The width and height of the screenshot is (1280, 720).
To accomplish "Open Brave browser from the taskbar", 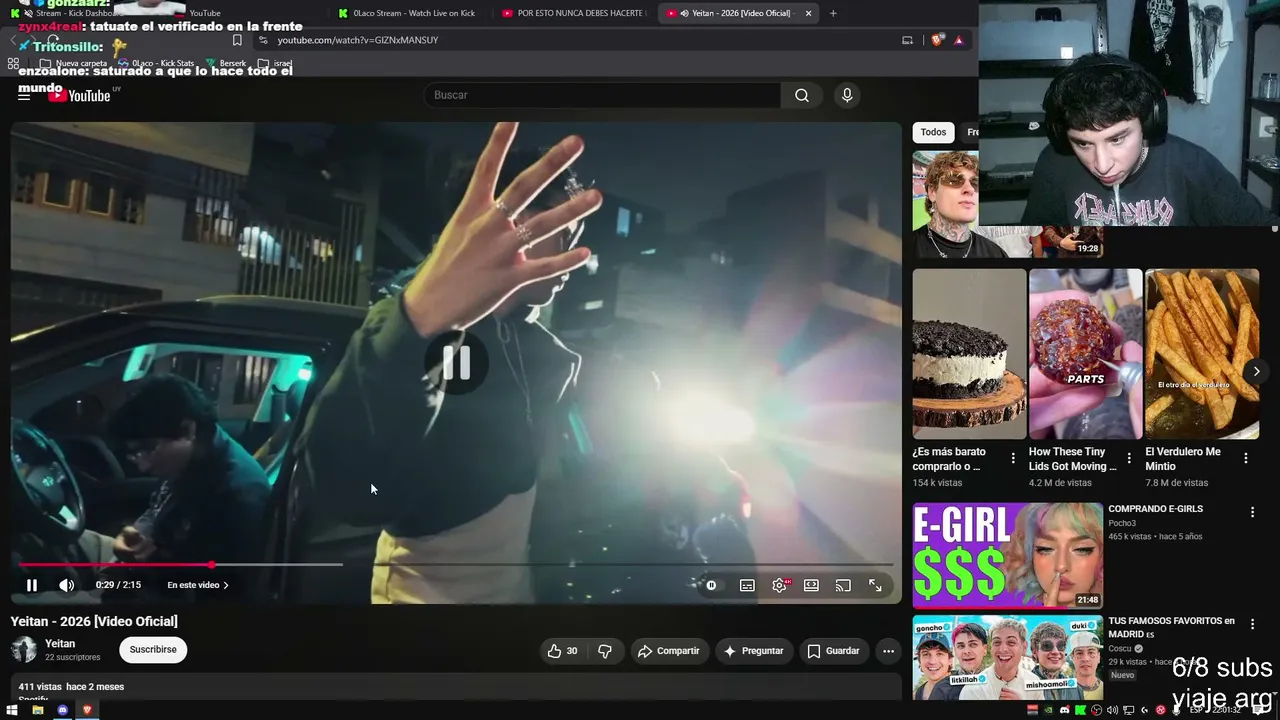I will point(87,710).
